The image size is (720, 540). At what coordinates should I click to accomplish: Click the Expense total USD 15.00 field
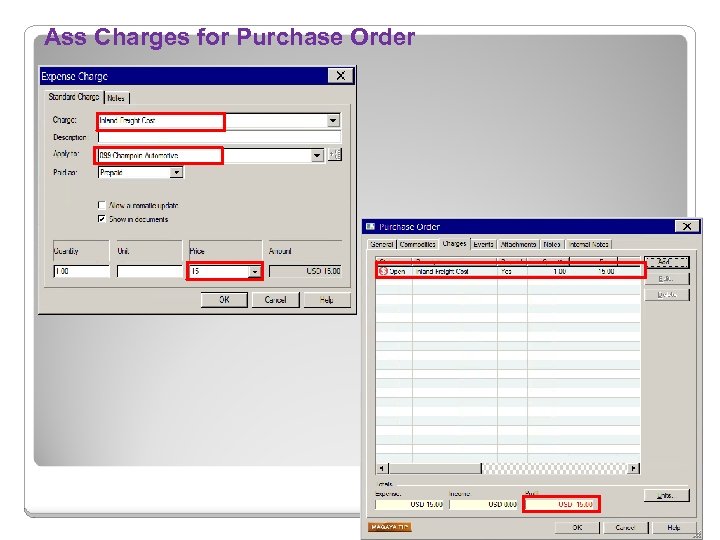tap(410, 504)
